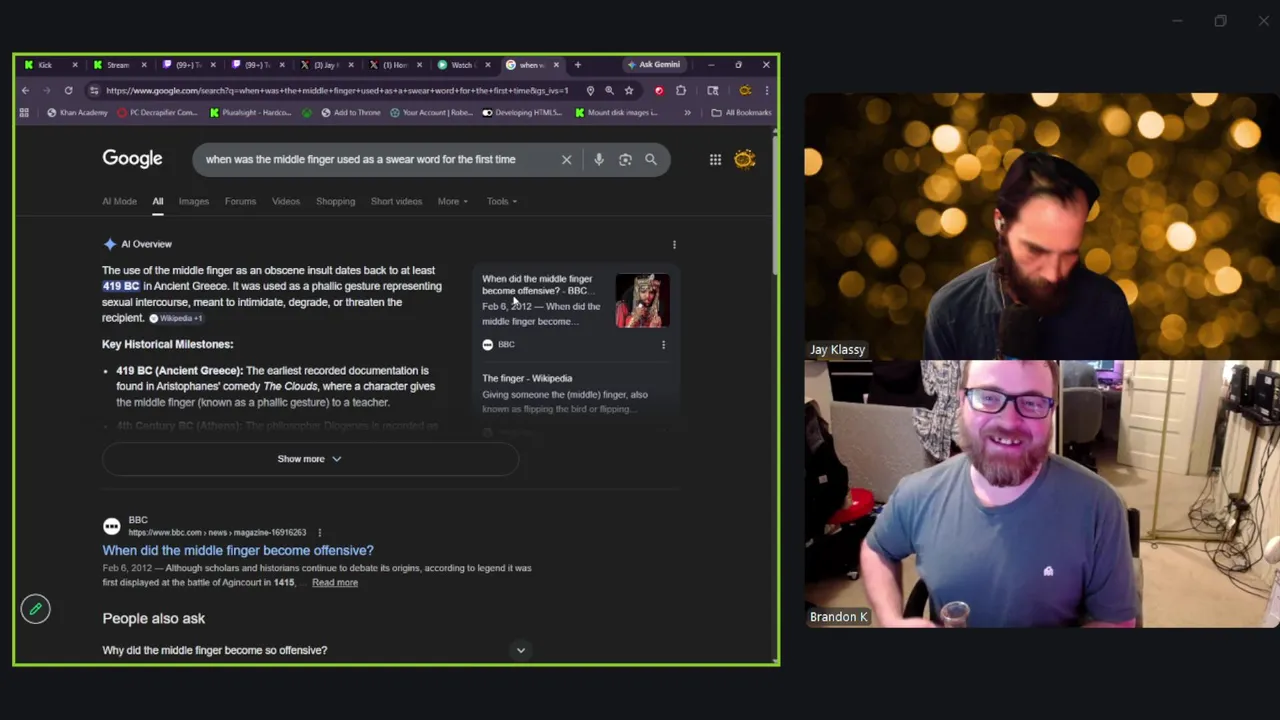Viewport: 1280px width, 720px height.
Task: Open the Khan Academy bookmark
Action: [x=77, y=113]
